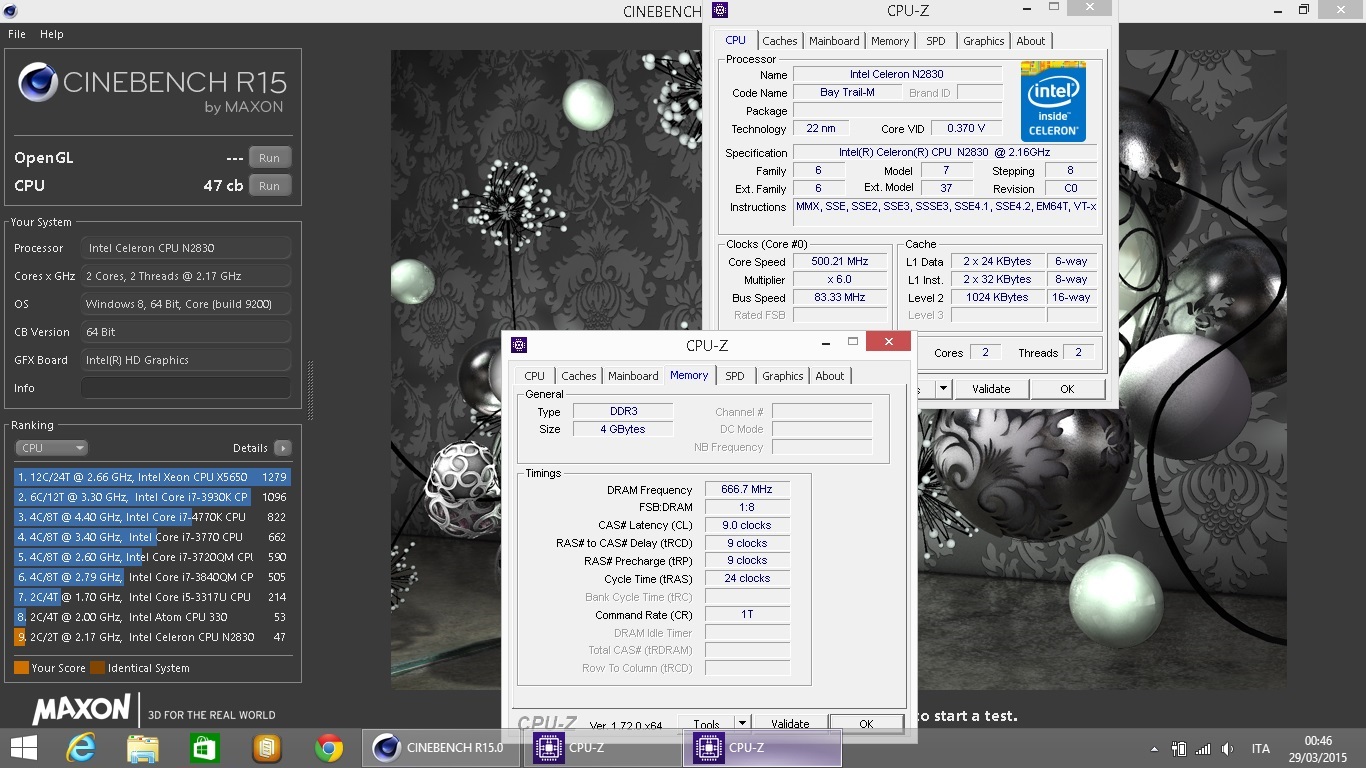Select ranking row Intel Xeon CPU X5650
This screenshot has width=1366, height=768.
click(x=152, y=477)
